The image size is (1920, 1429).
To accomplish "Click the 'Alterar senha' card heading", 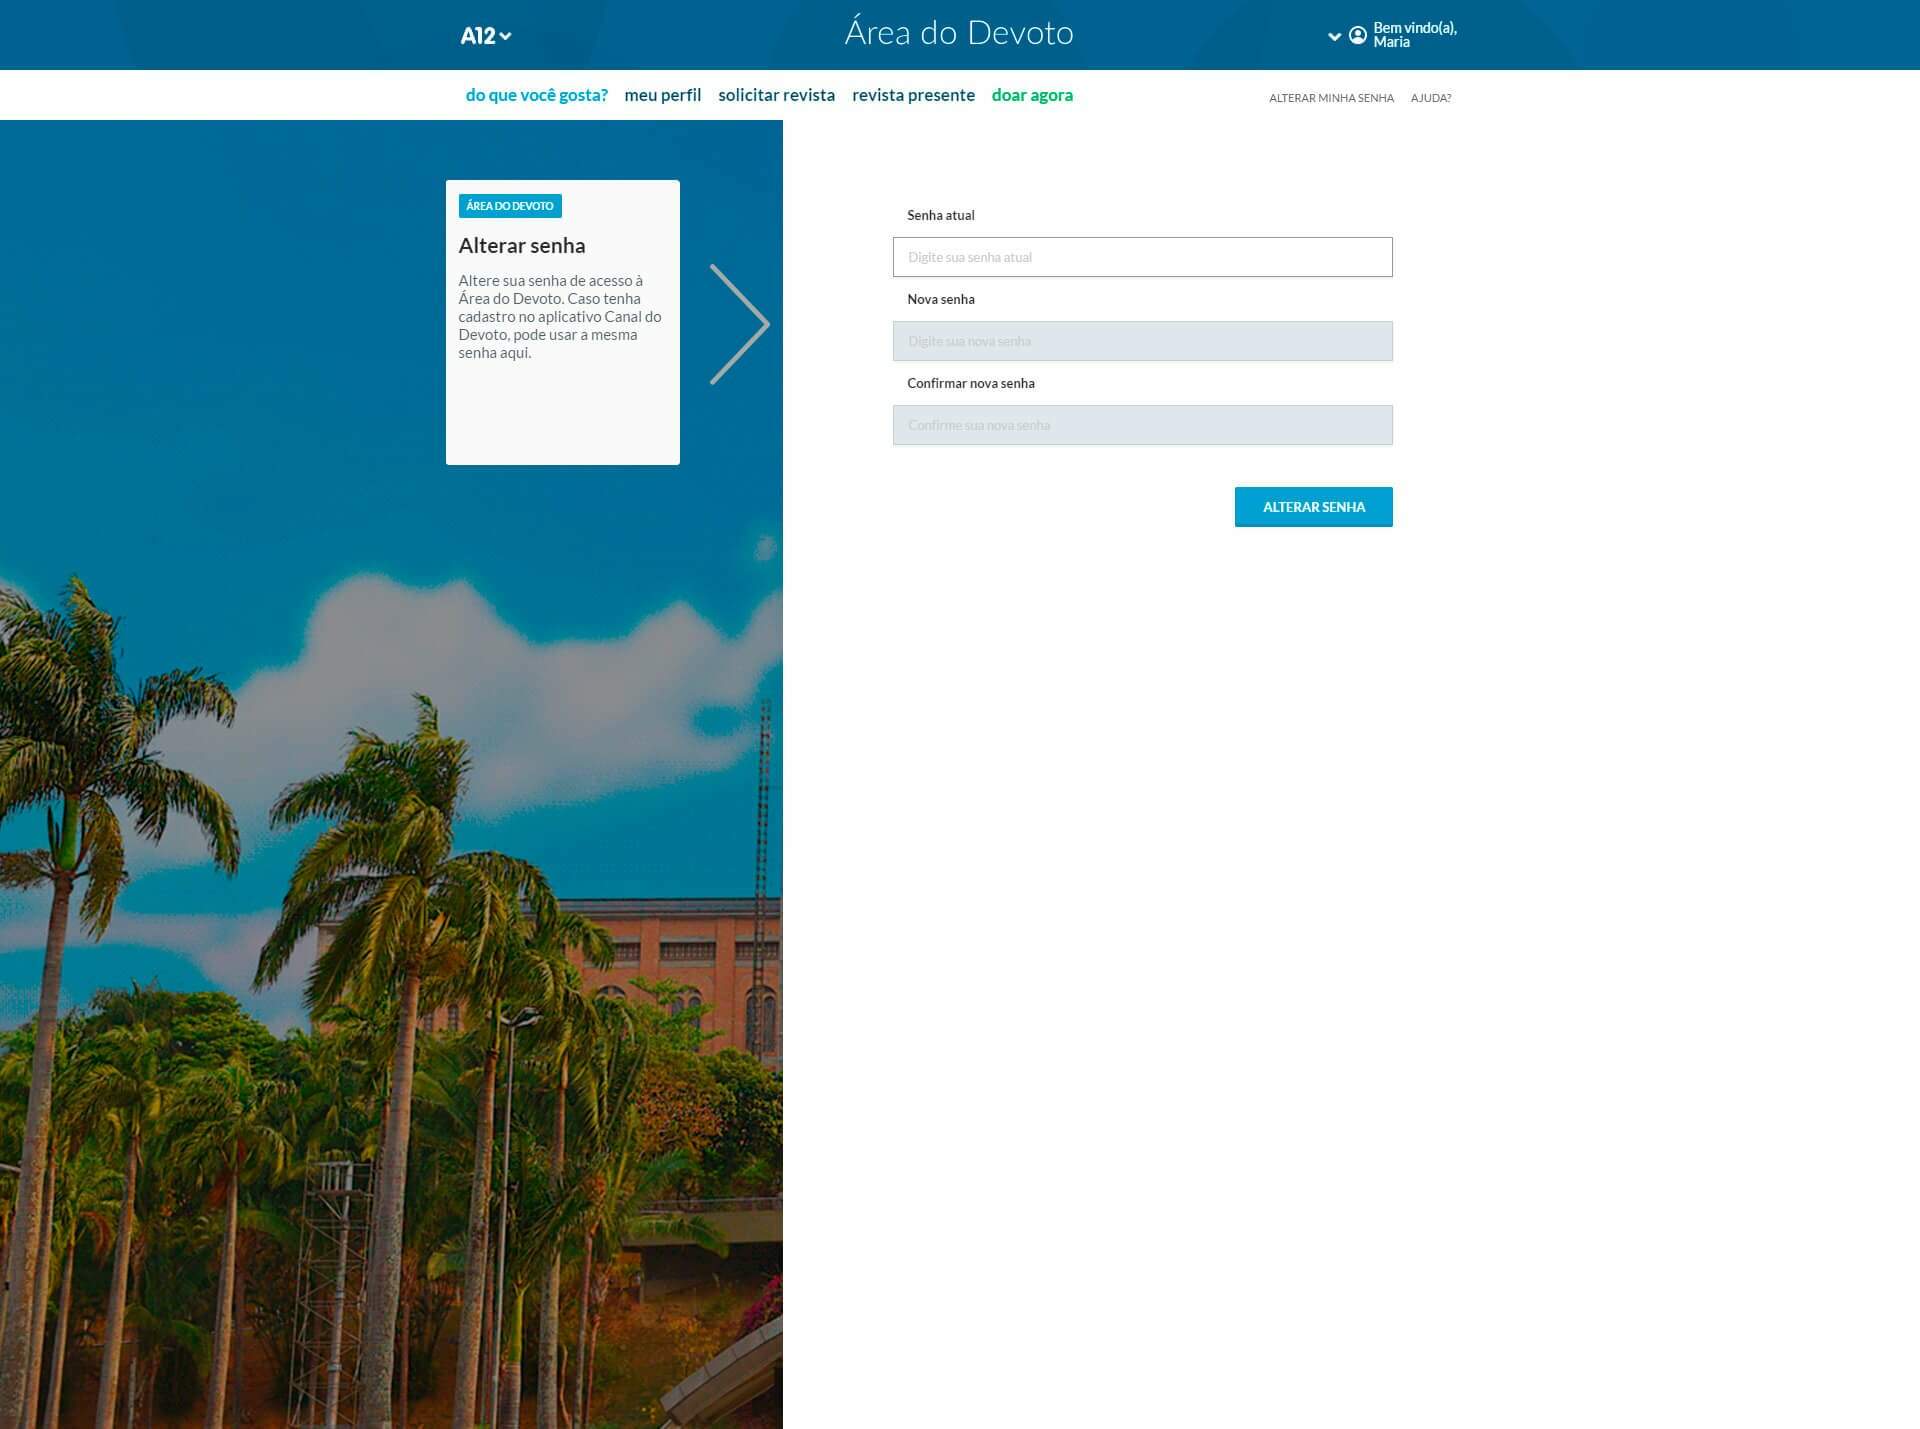I will (522, 246).
